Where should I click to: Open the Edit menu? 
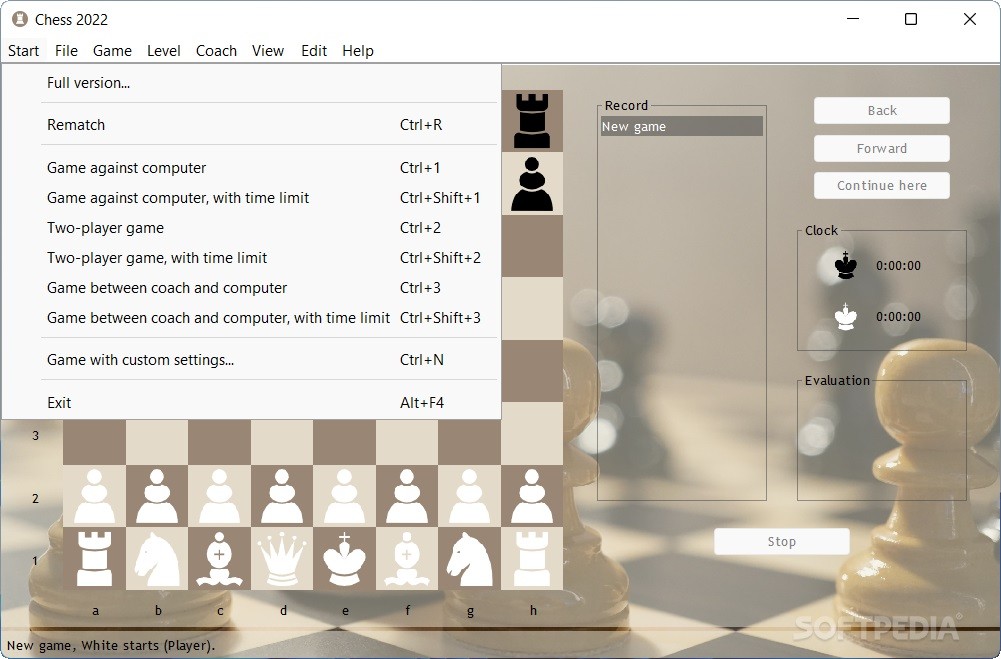coord(314,50)
